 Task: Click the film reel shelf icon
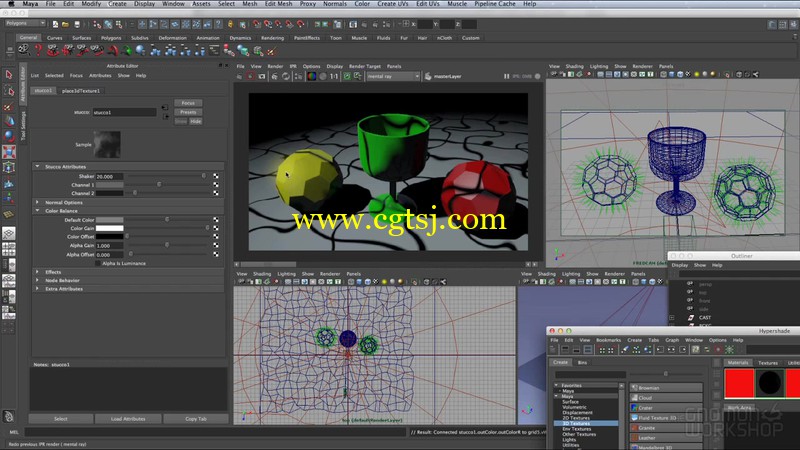[x=23, y=50]
